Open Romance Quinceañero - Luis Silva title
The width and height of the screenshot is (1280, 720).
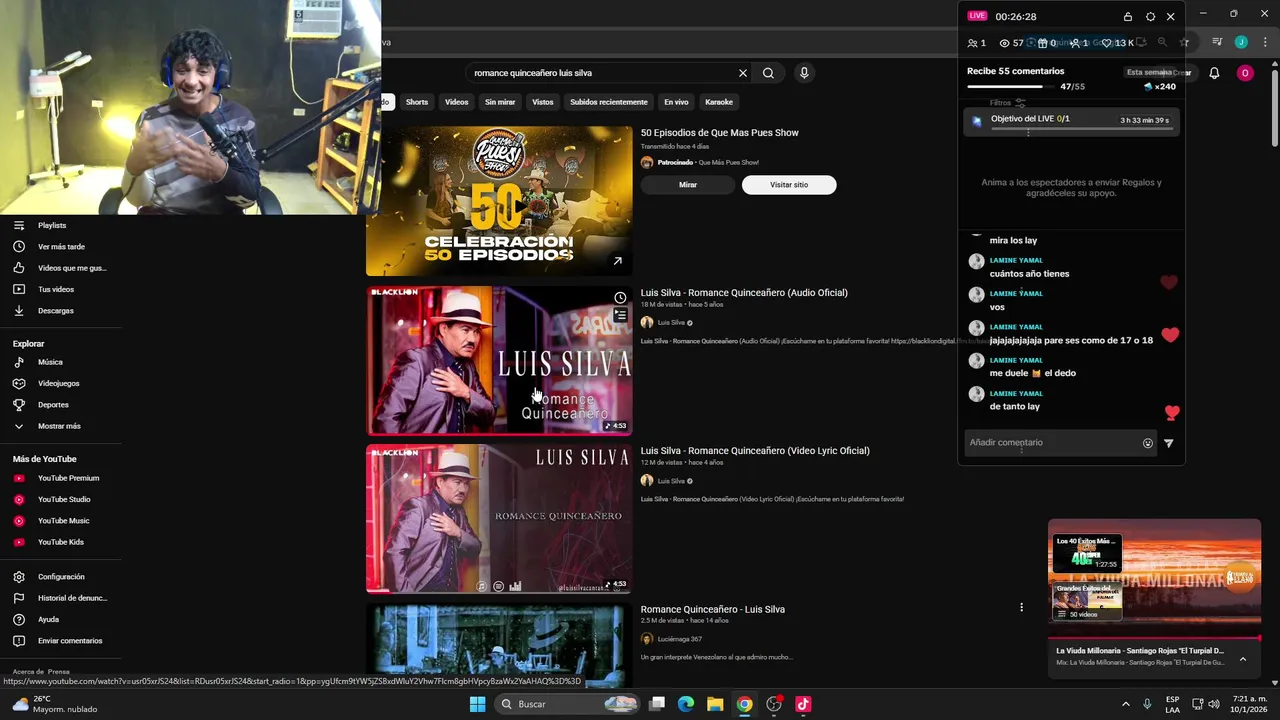[713, 609]
